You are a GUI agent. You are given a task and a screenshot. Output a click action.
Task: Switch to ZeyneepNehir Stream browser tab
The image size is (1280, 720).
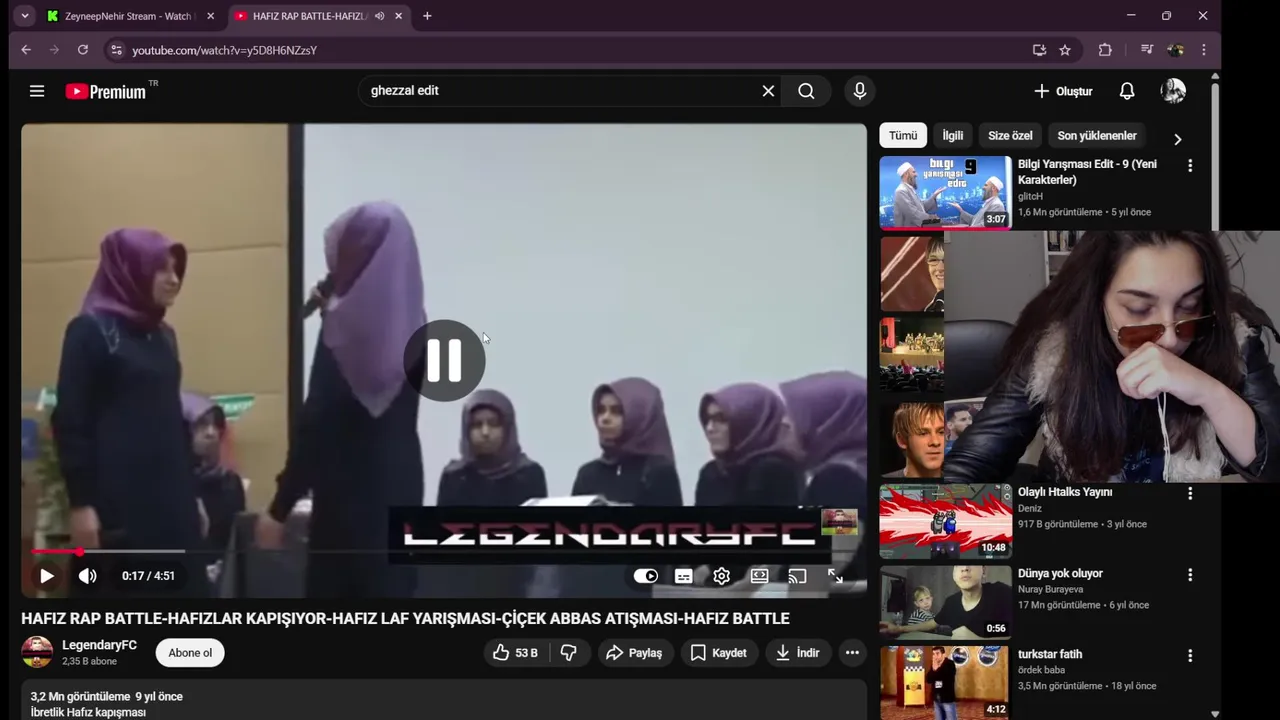coord(128,16)
